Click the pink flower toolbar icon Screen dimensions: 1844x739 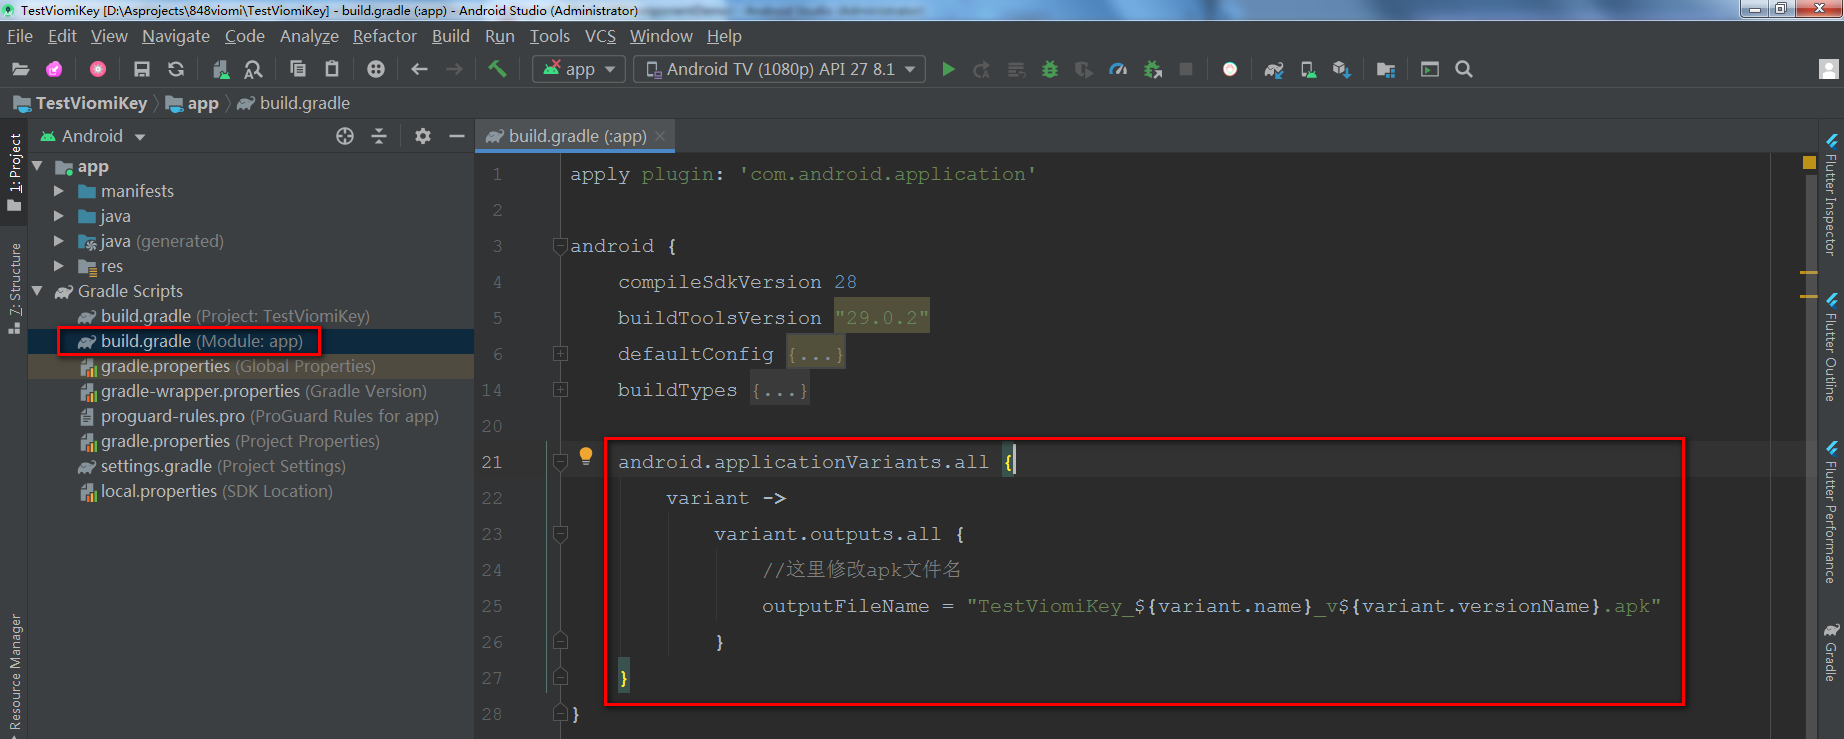click(98, 69)
